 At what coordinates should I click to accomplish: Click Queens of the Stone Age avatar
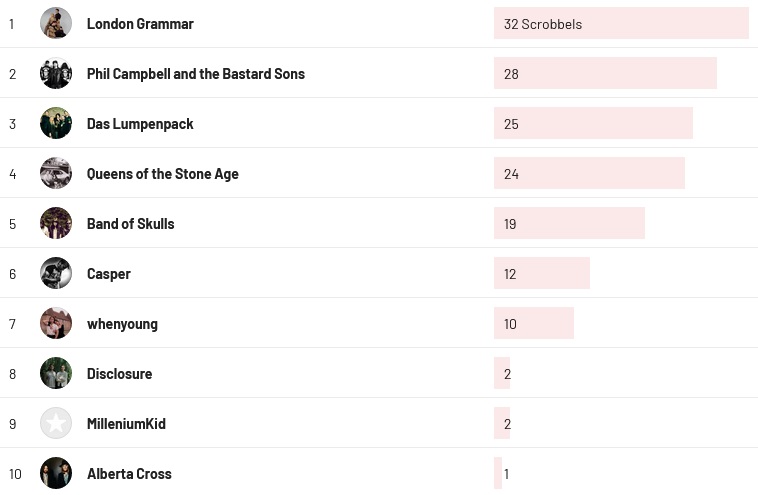tap(56, 173)
